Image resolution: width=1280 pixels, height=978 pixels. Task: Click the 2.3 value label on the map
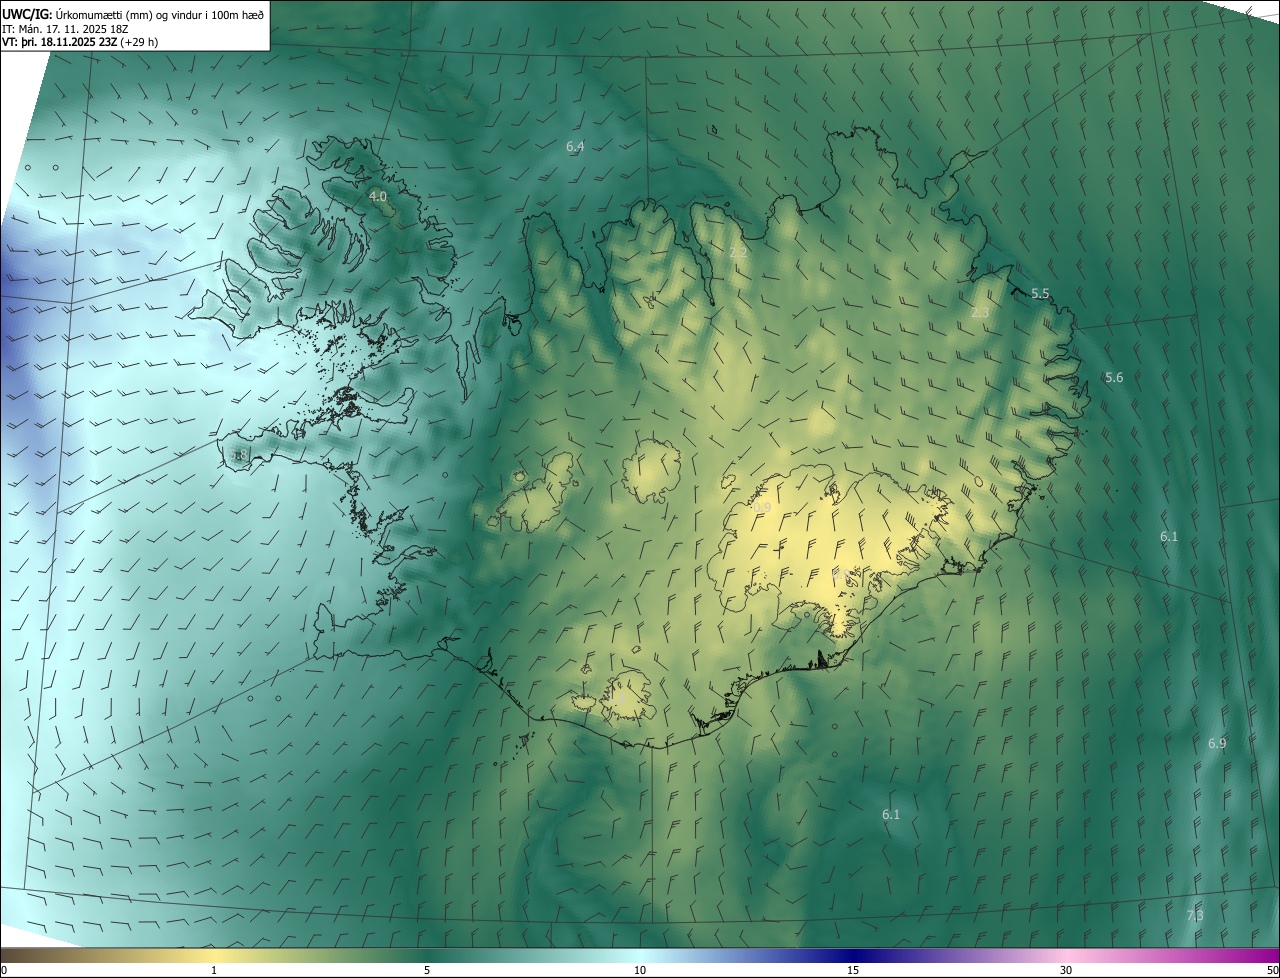(980, 313)
